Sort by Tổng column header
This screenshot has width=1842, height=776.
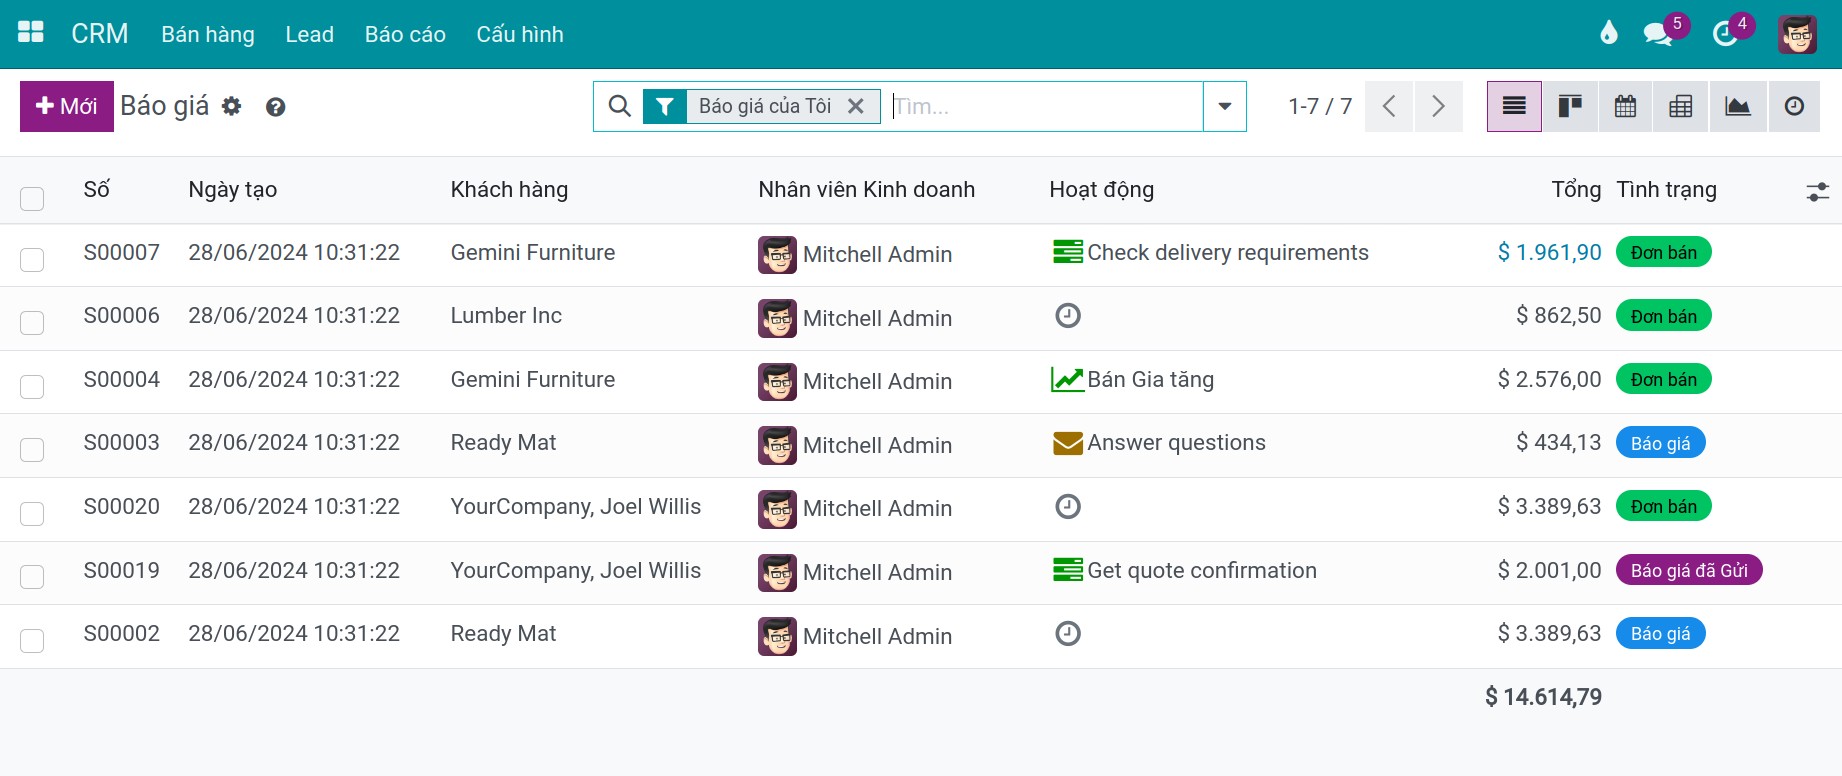point(1576,189)
